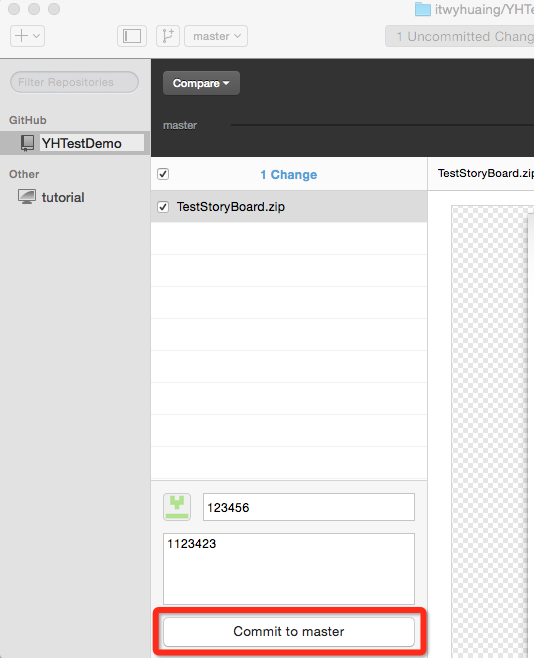The height and width of the screenshot is (658, 534).
Task: Toggle the select-all changes checkbox
Action: pos(163,174)
